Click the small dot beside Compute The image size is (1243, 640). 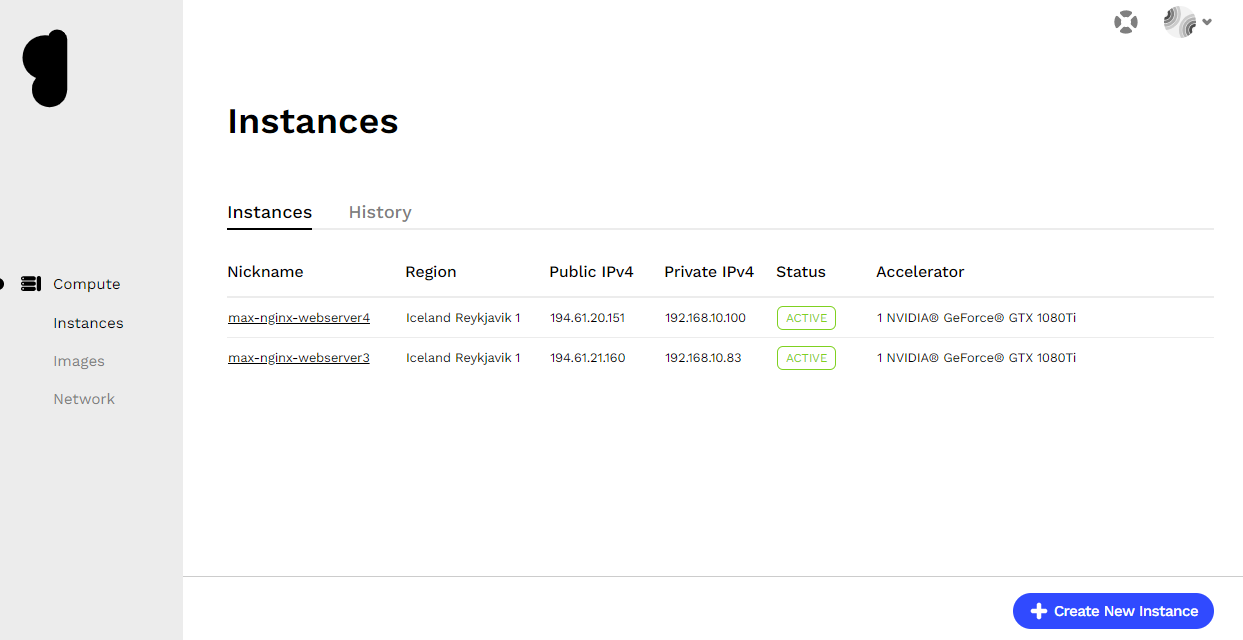(x=2, y=283)
